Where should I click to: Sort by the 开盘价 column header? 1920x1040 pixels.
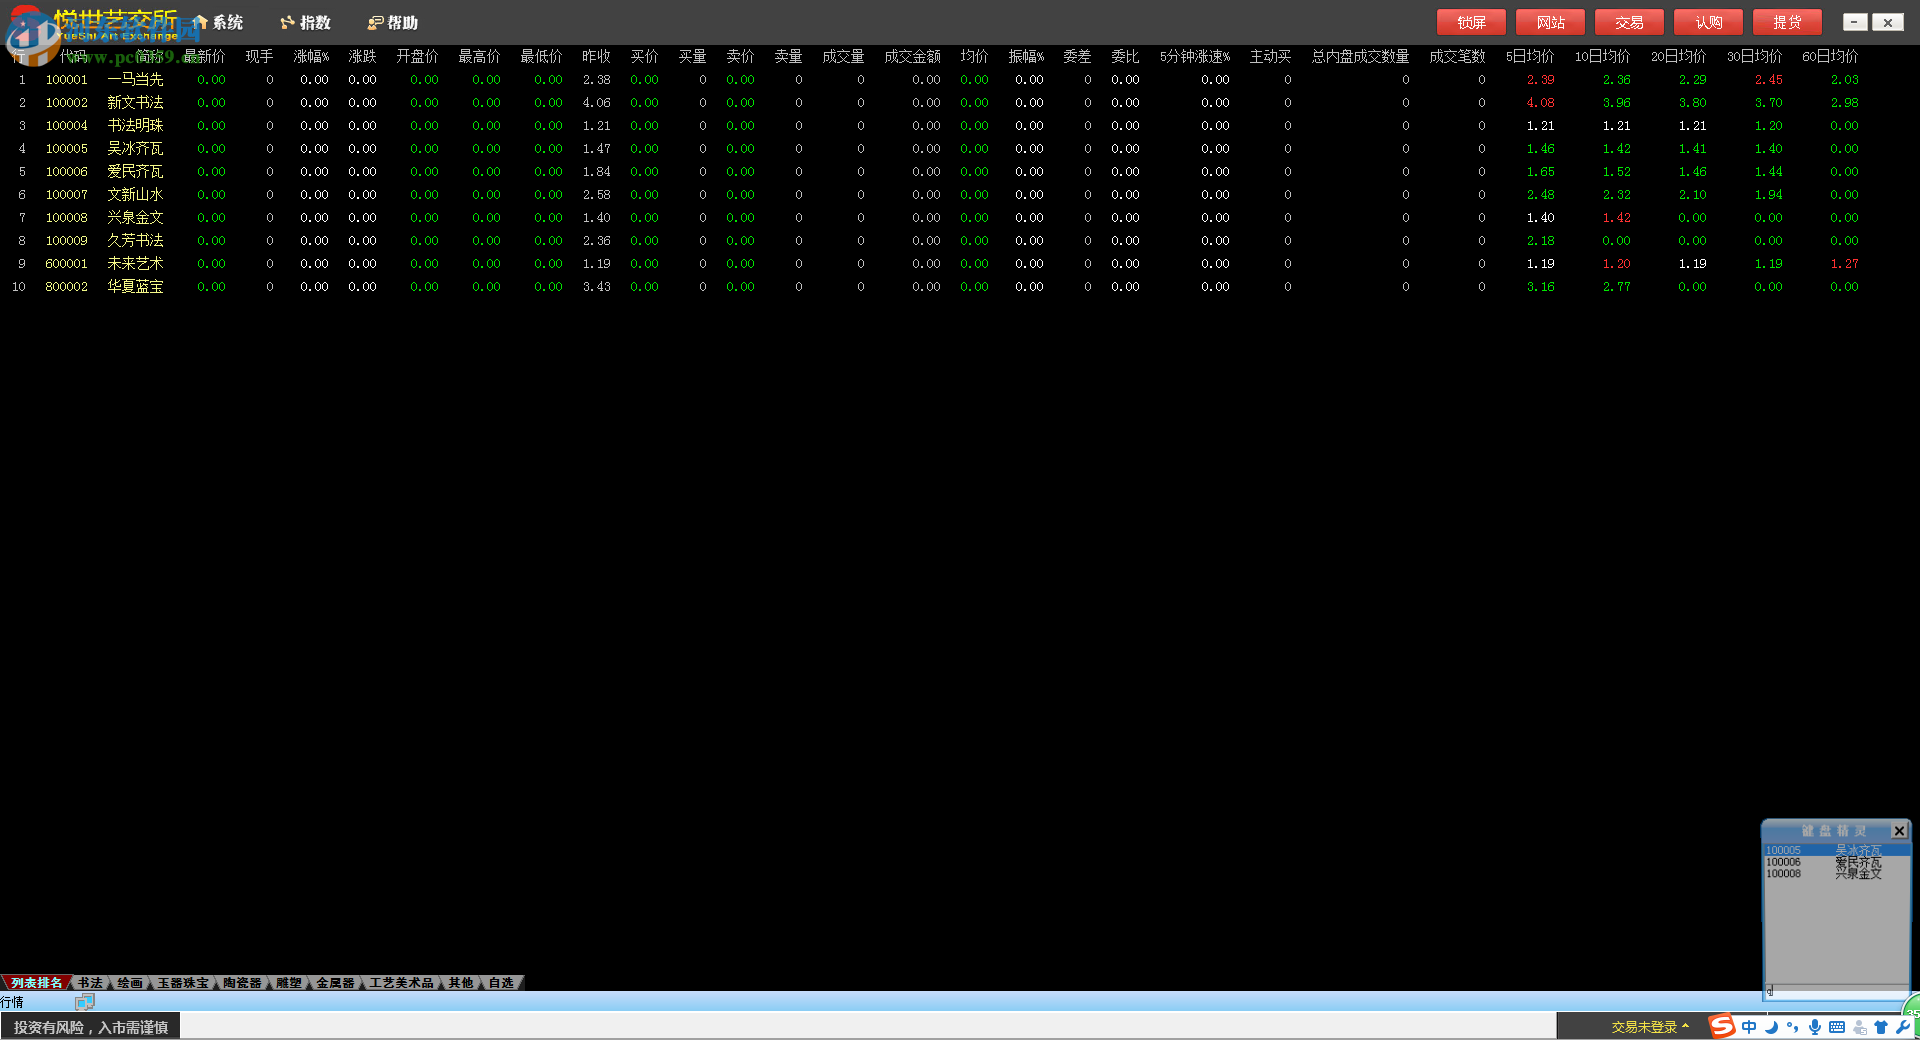tap(417, 57)
